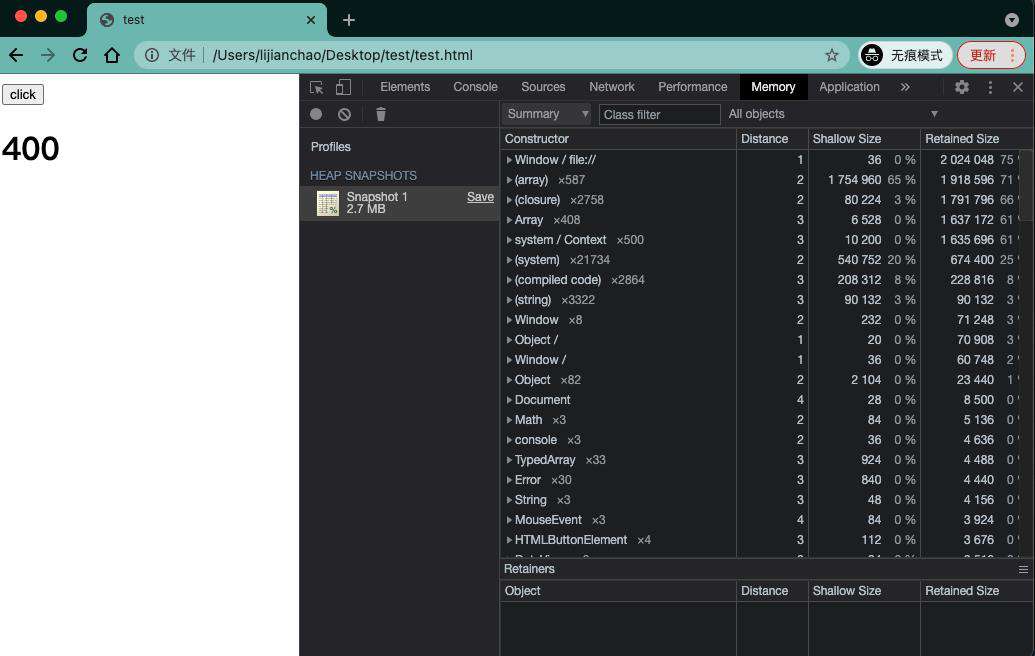Go back with the browser back arrow
The height and width of the screenshot is (656, 1035).
16,55
